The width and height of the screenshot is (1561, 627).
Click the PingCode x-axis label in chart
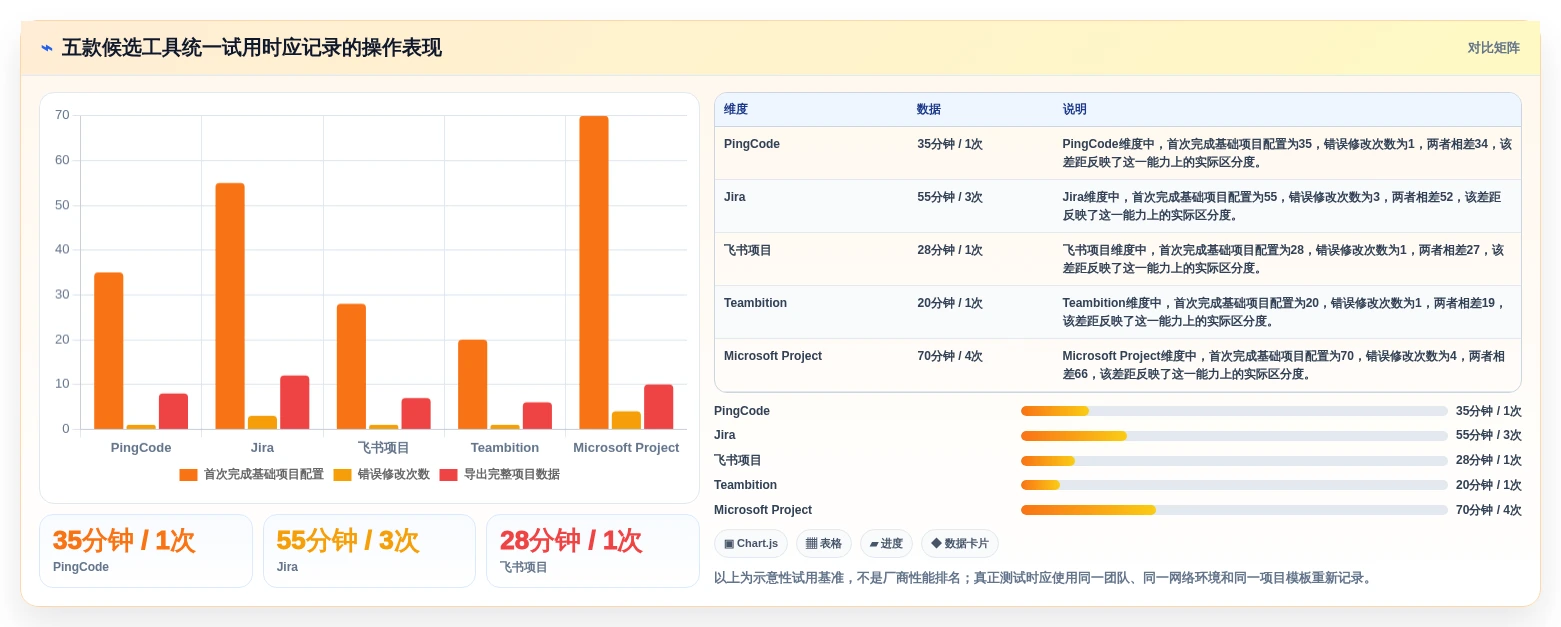(141, 448)
